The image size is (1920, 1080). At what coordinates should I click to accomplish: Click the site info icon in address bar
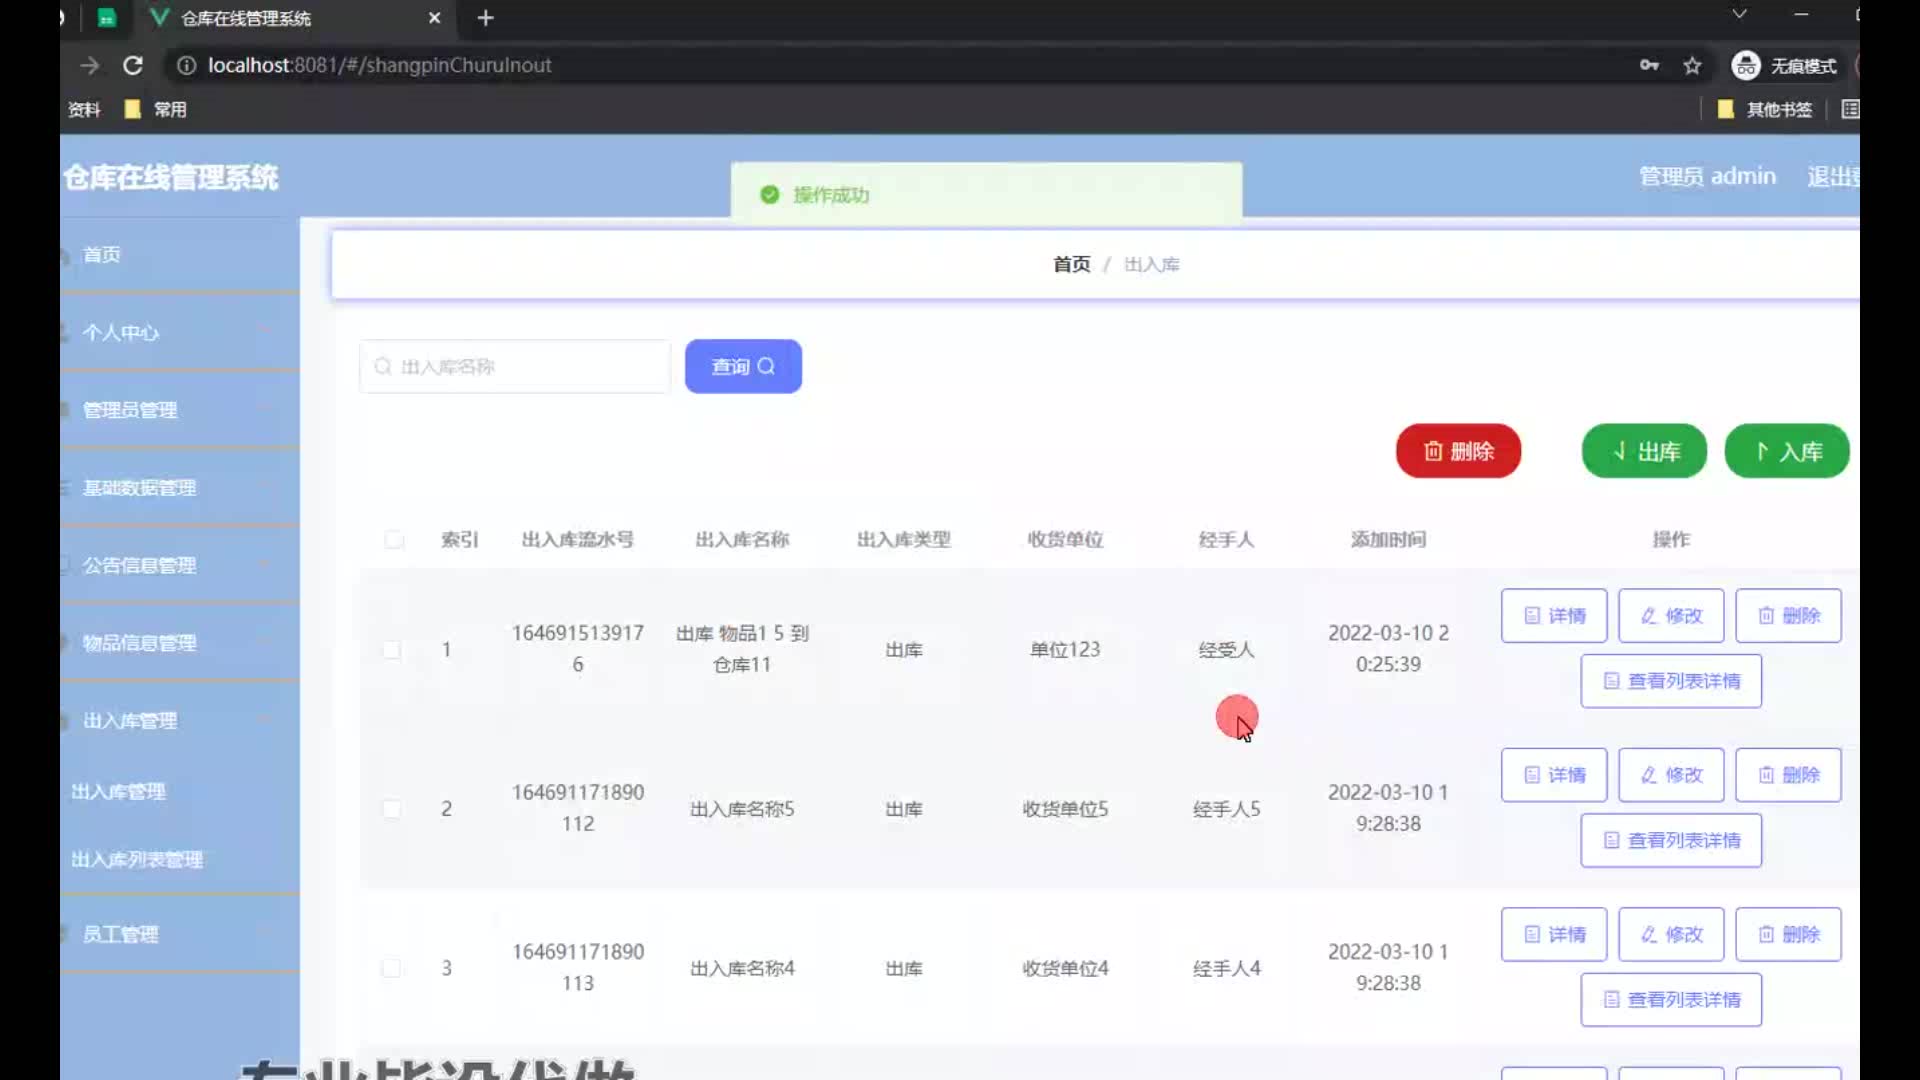[186, 65]
